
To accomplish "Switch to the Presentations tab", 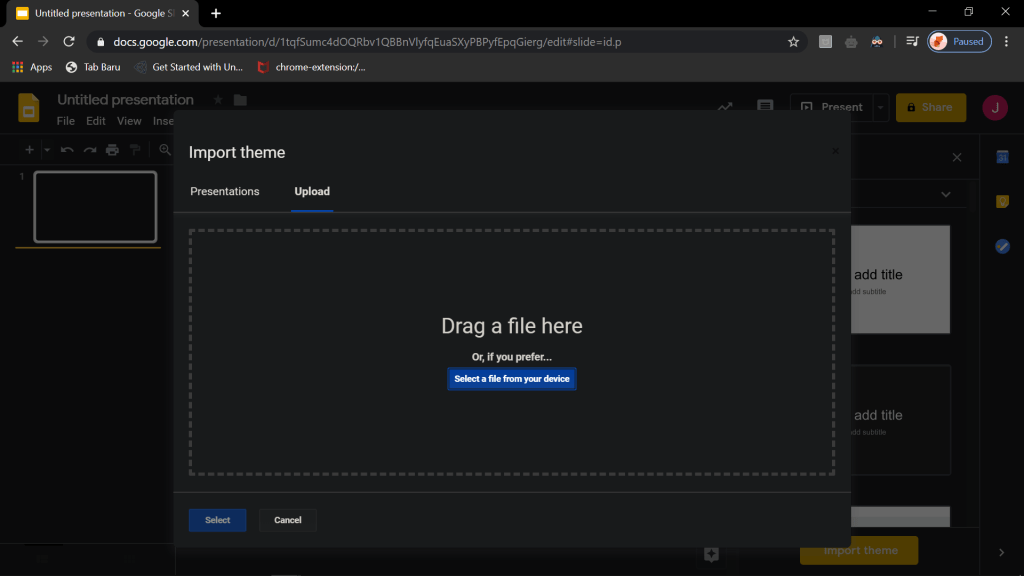I will point(224,191).
